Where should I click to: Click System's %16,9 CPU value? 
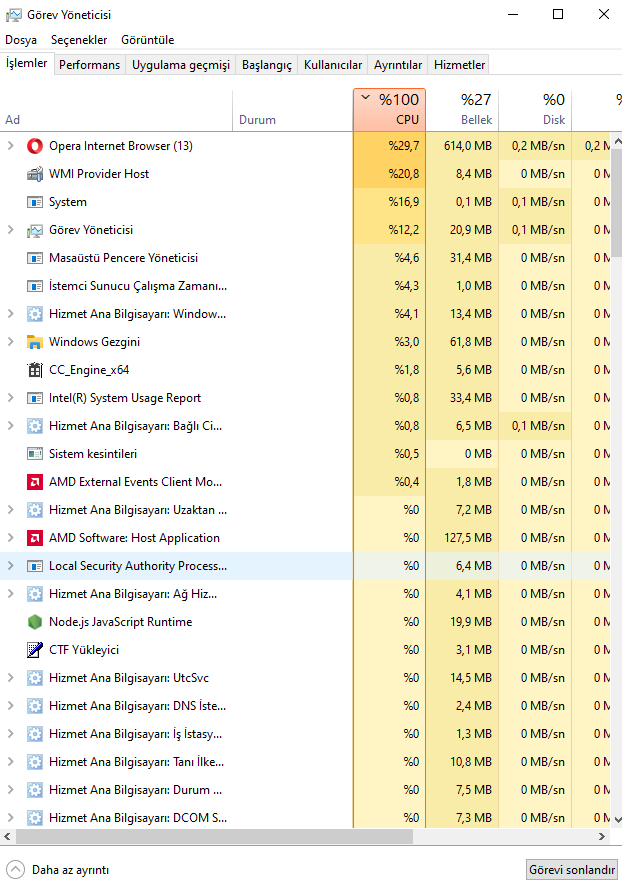pos(403,202)
